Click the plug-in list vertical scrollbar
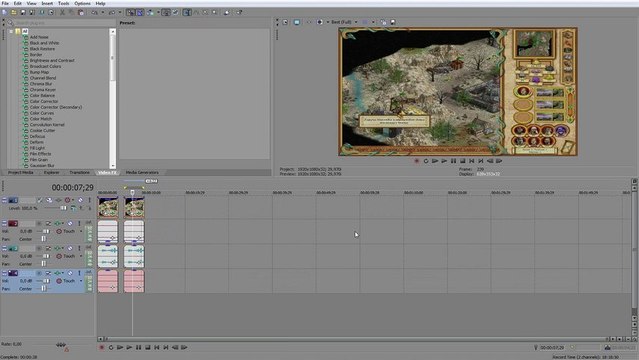This screenshot has height=360, width=639. tap(113, 99)
